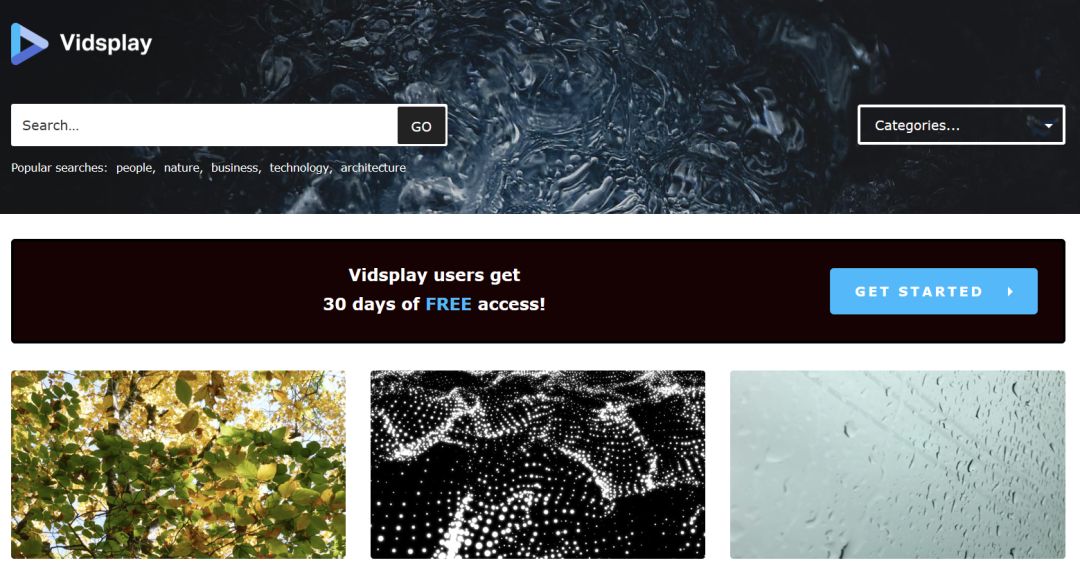
Task: Click the 'Popular searches:' label
Action: 59,167
